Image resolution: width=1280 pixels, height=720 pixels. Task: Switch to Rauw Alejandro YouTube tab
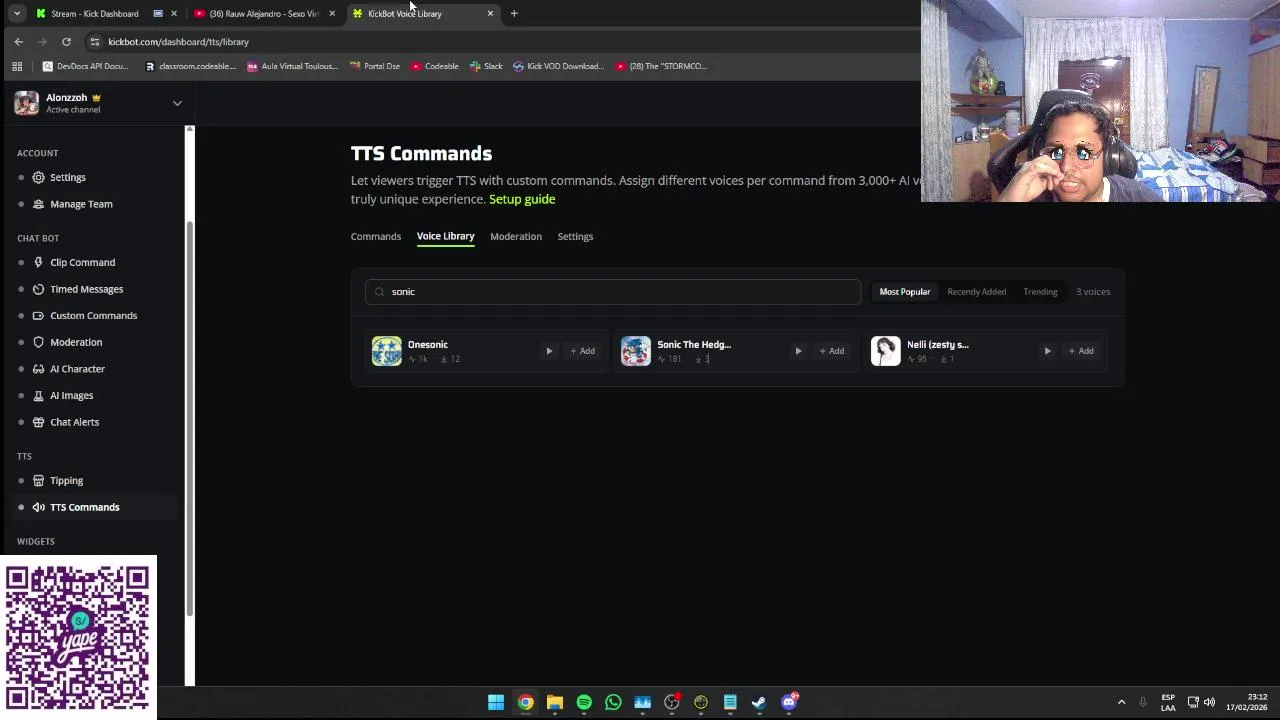[x=264, y=14]
